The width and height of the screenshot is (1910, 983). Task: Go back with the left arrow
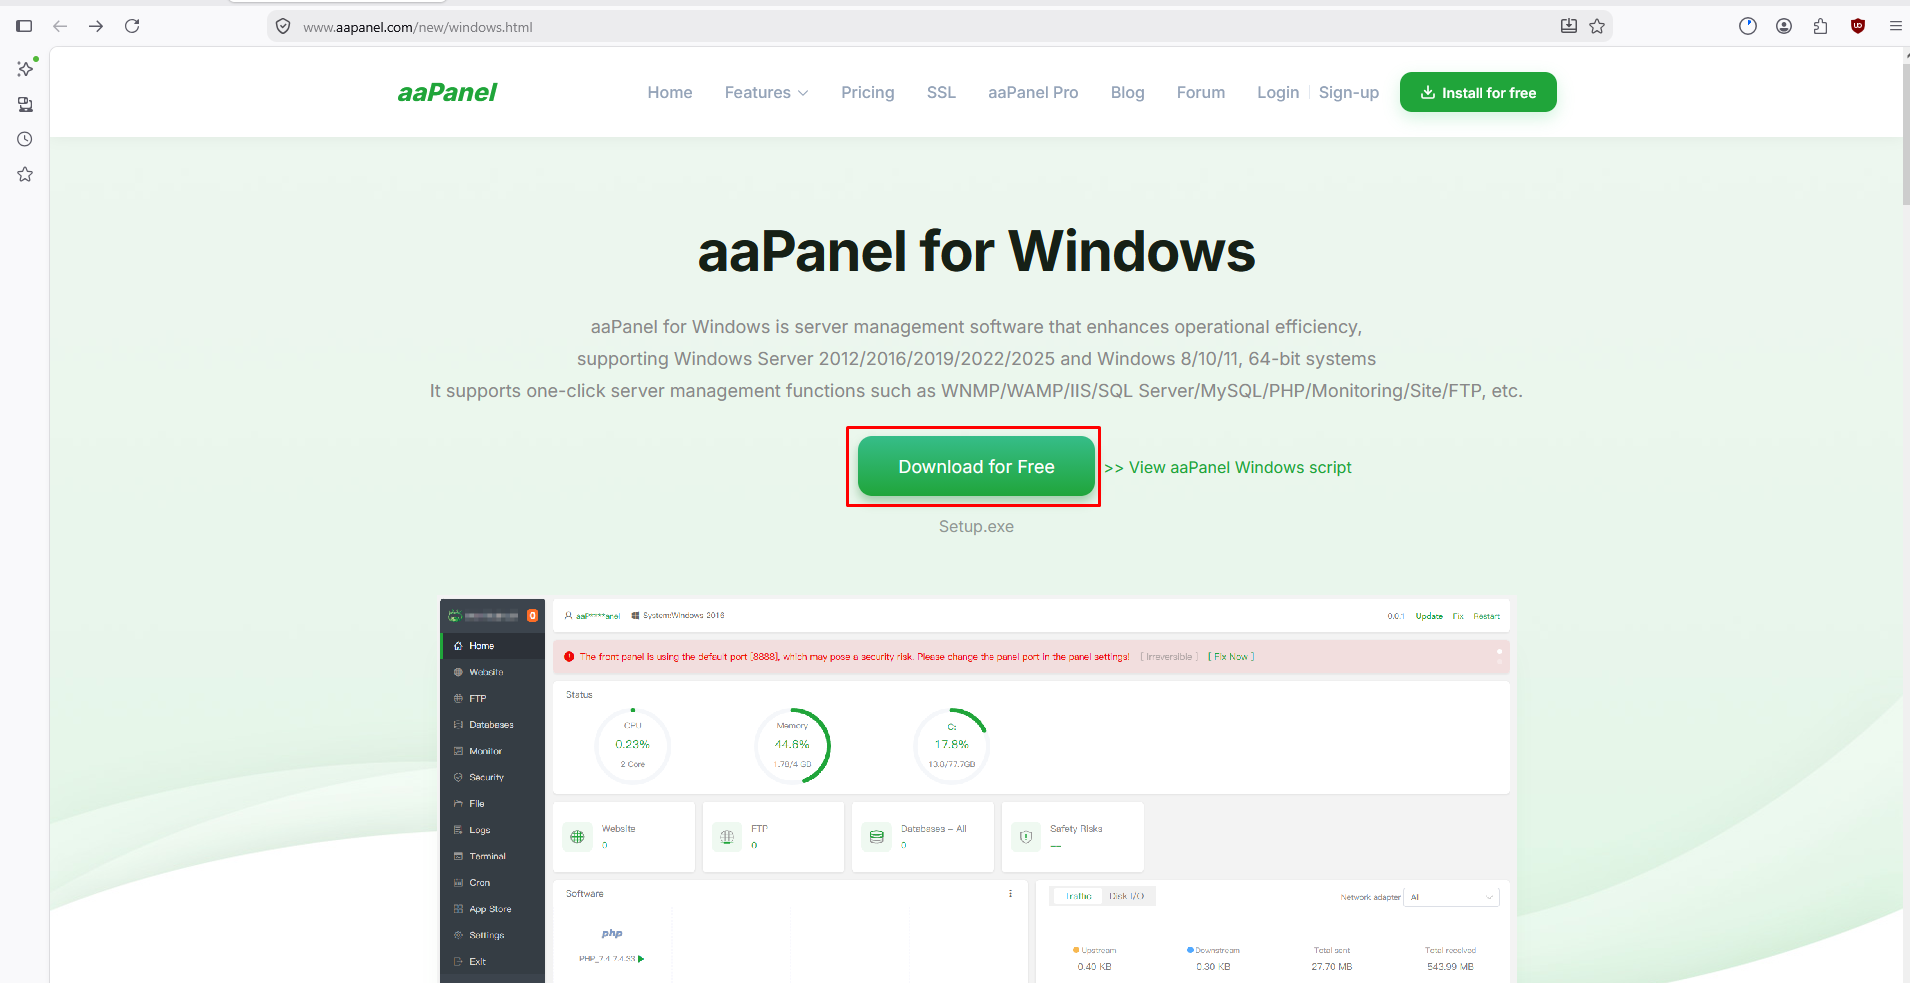(60, 26)
